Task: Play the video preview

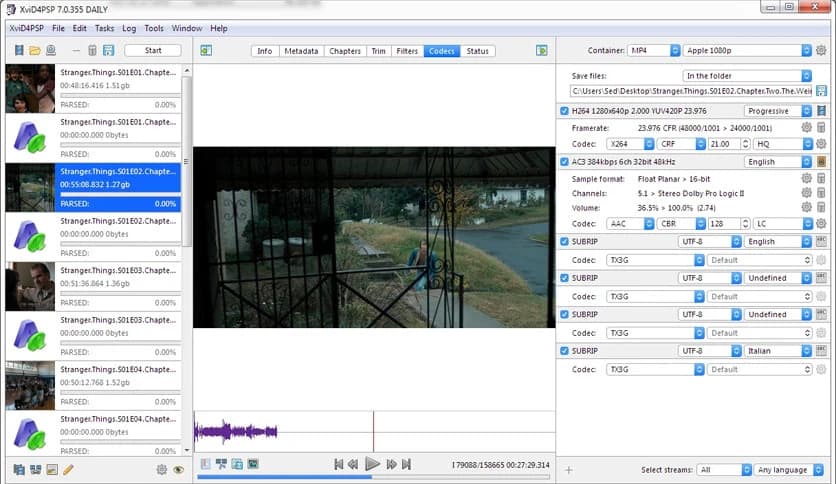Action: (x=372, y=464)
